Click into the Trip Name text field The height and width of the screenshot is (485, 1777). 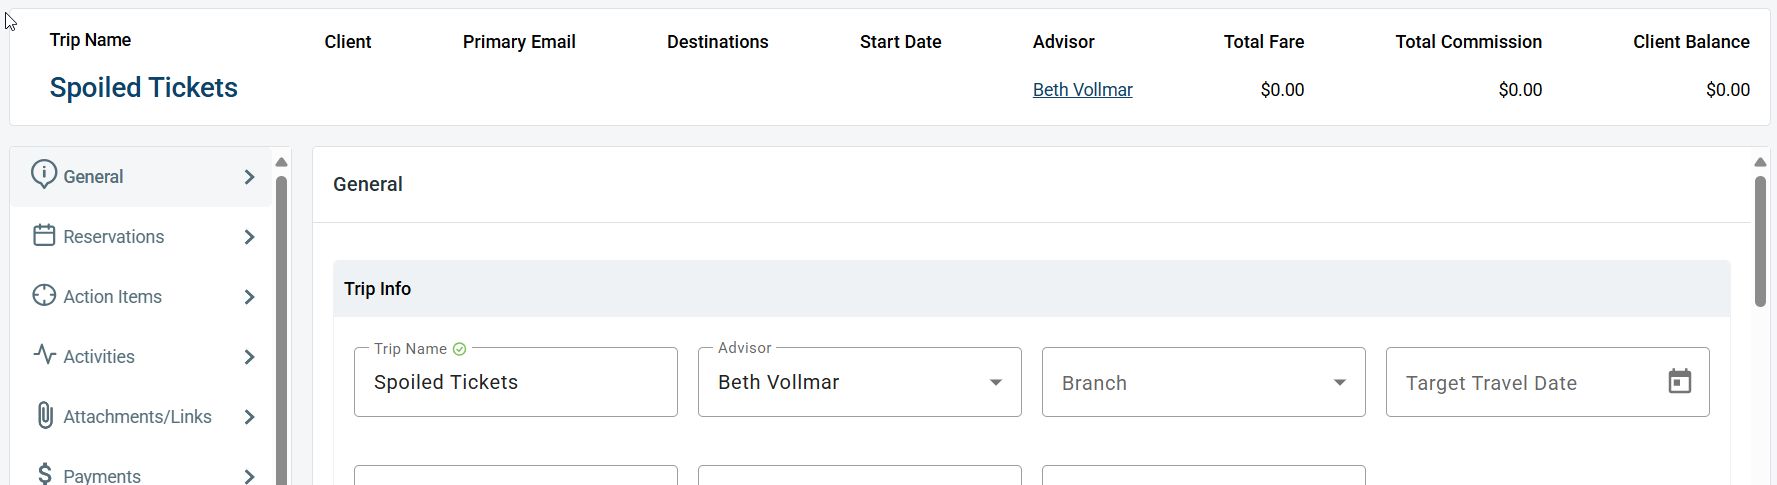[515, 382]
